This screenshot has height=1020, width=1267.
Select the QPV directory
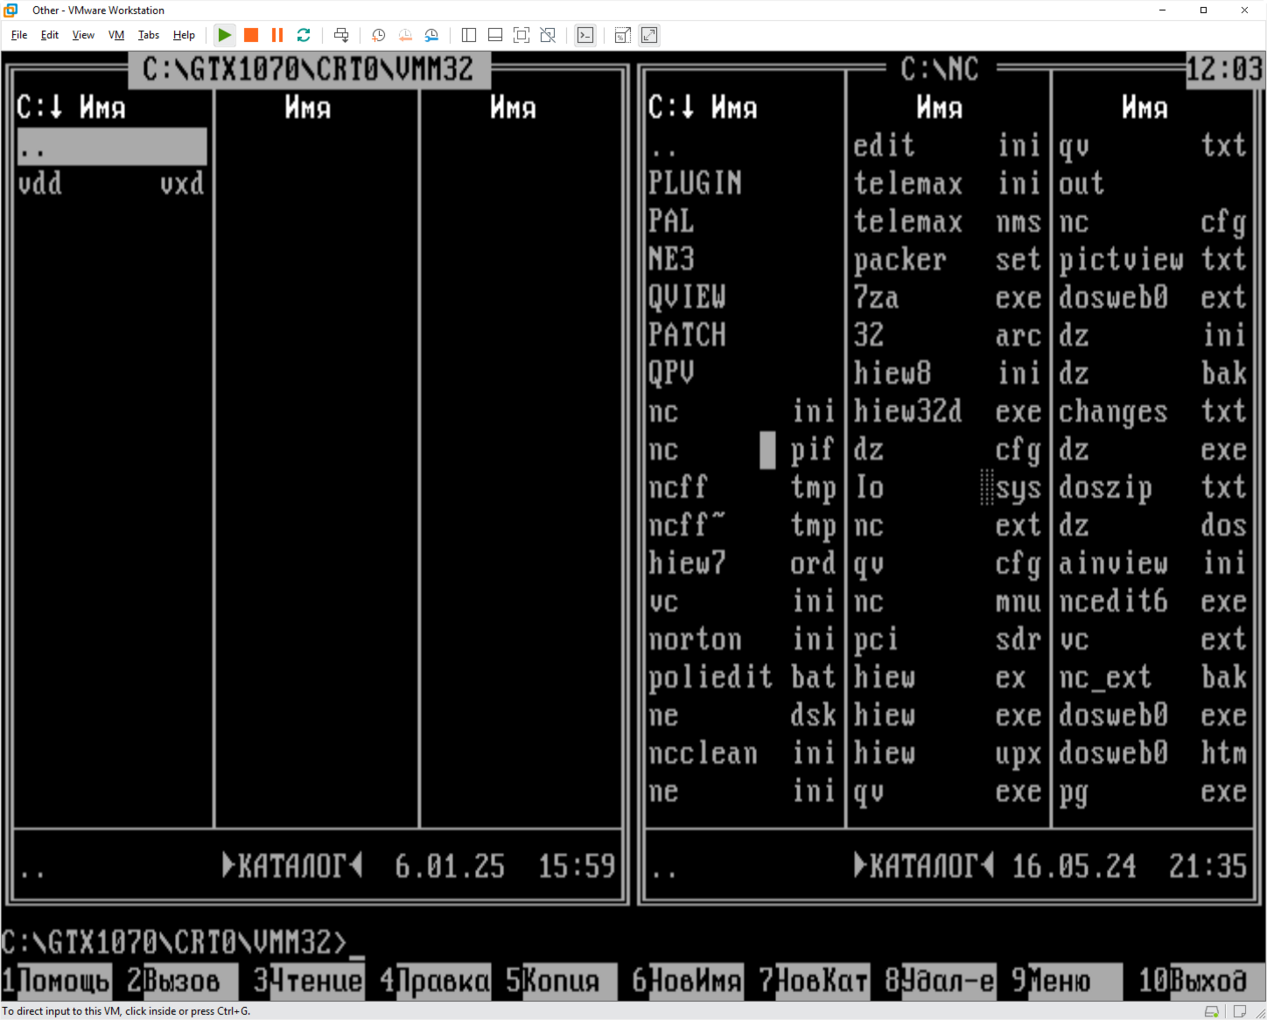742,374
